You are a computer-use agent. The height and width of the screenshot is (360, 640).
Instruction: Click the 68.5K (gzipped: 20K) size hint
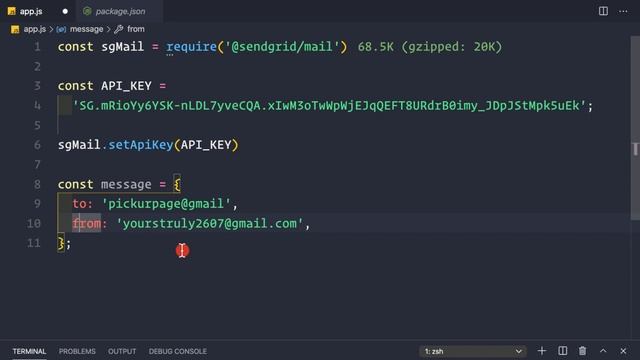(429, 47)
